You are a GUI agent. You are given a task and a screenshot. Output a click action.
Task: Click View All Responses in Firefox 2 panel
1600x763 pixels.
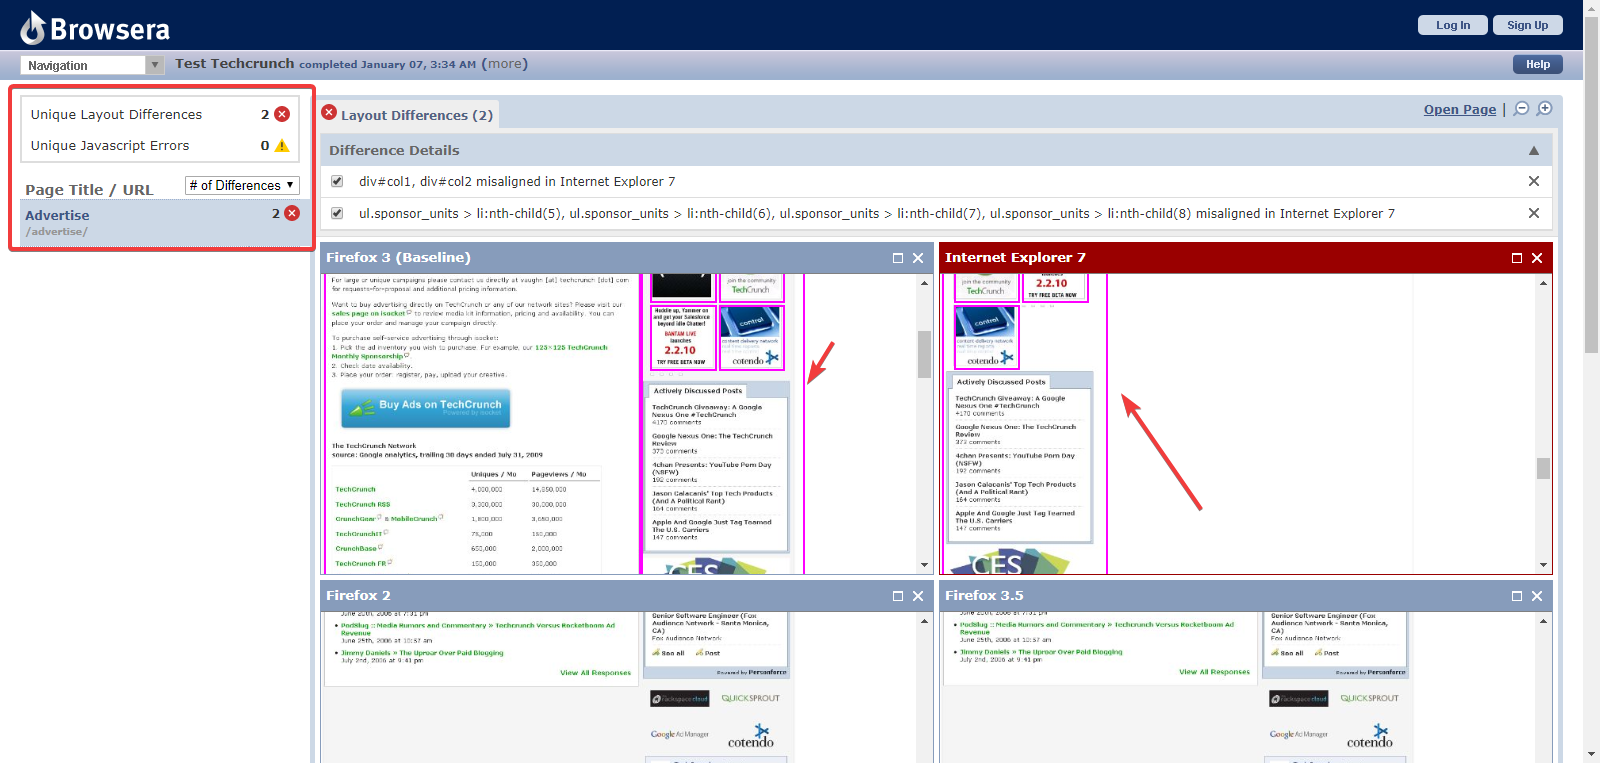(x=596, y=673)
